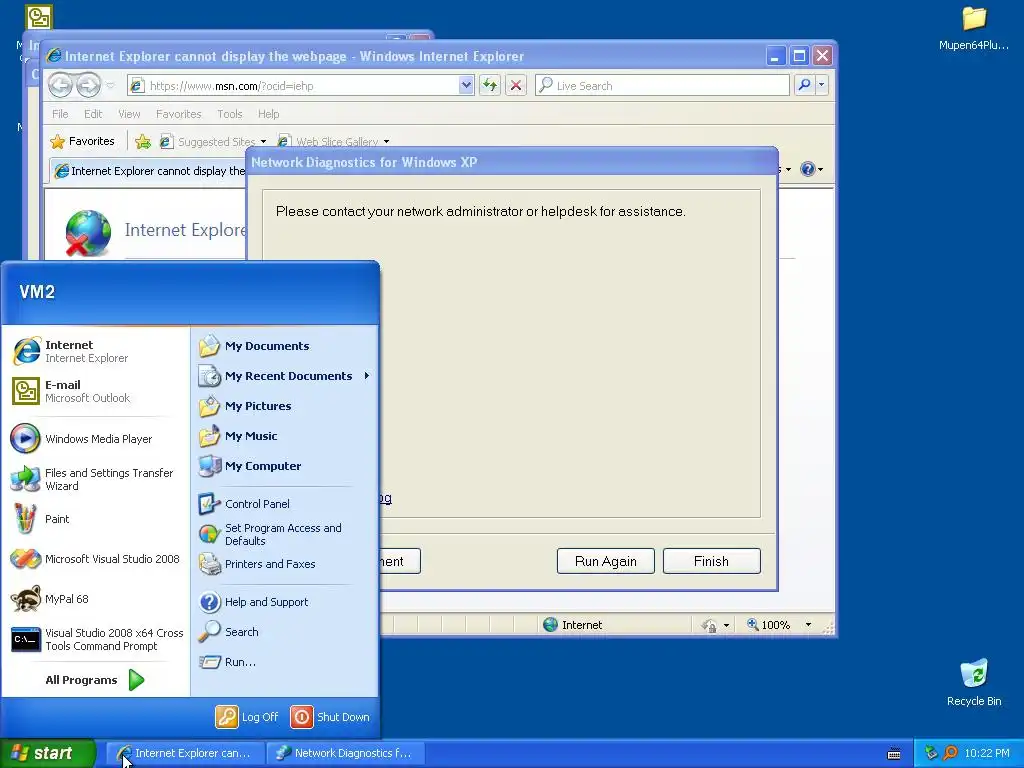Image resolution: width=1024 pixels, height=768 pixels.
Task: Click the Stop button in Internet Explorer
Action: (x=516, y=85)
